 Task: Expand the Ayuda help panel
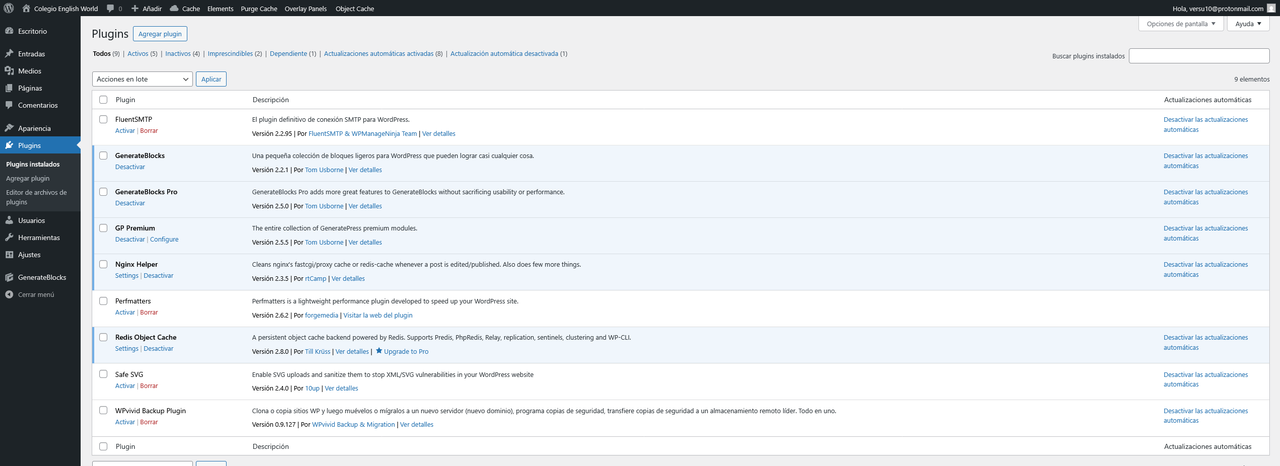tap(1250, 23)
